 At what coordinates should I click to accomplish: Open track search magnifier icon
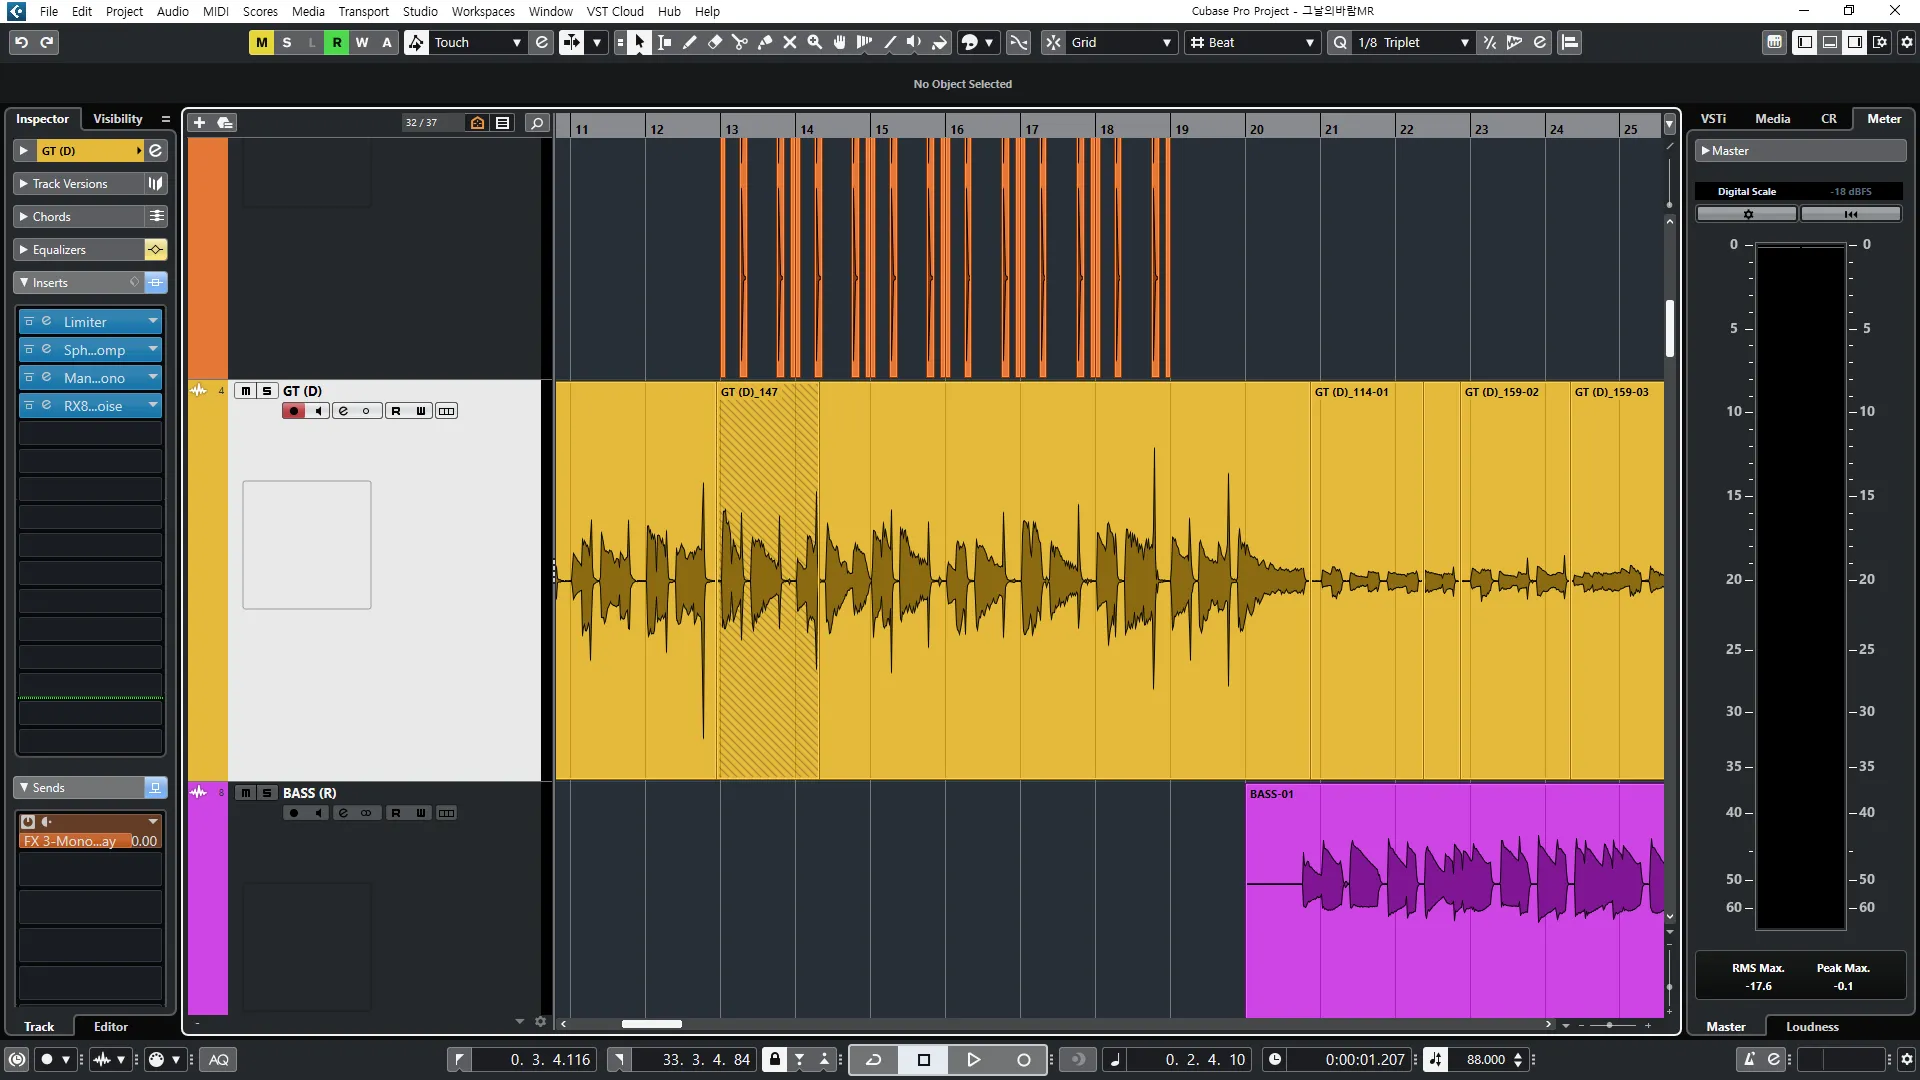point(537,122)
